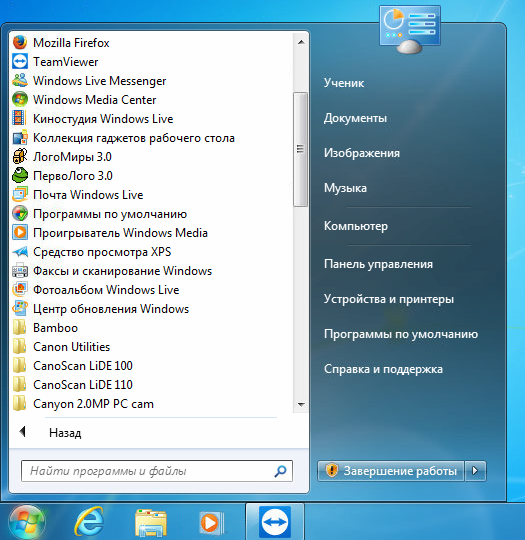The image size is (525, 540).
Task: Open Программы по умолчанию in right pane
Action: click(401, 334)
